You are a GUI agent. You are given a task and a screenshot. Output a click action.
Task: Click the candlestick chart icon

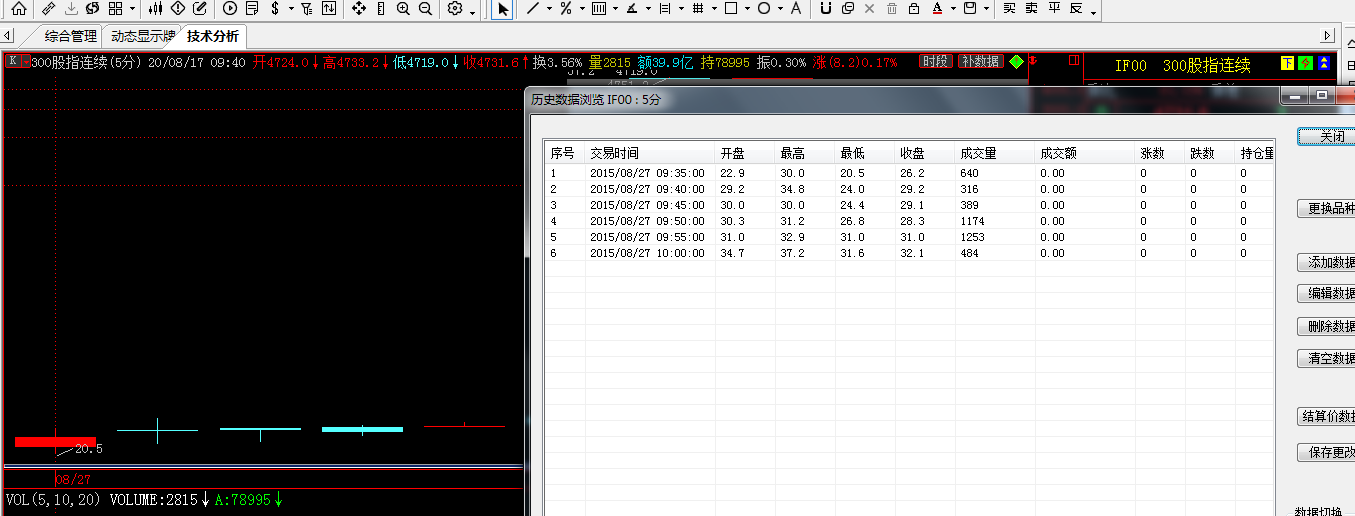(x=155, y=9)
